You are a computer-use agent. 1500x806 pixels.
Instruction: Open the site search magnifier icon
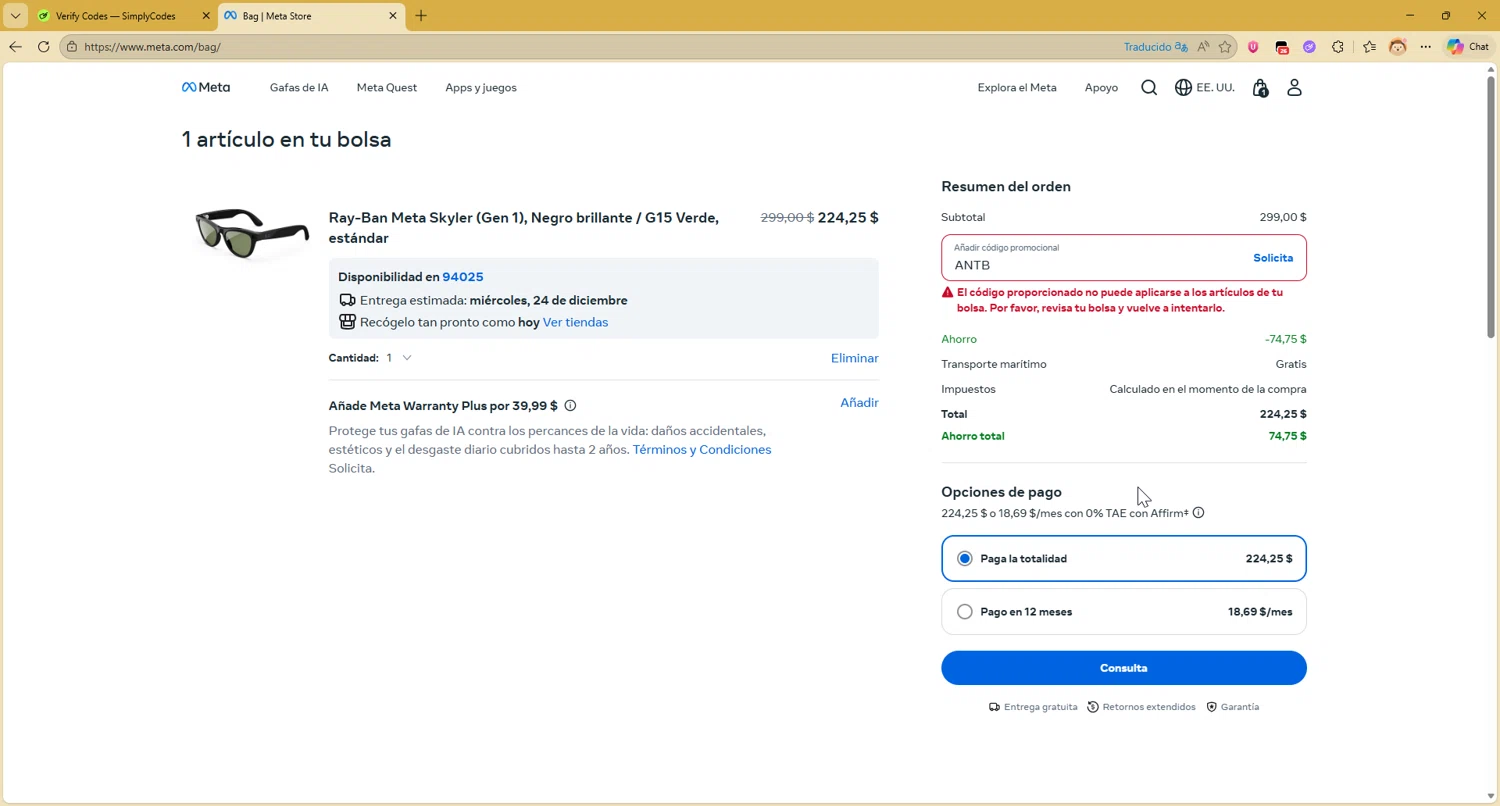pos(1149,88)
